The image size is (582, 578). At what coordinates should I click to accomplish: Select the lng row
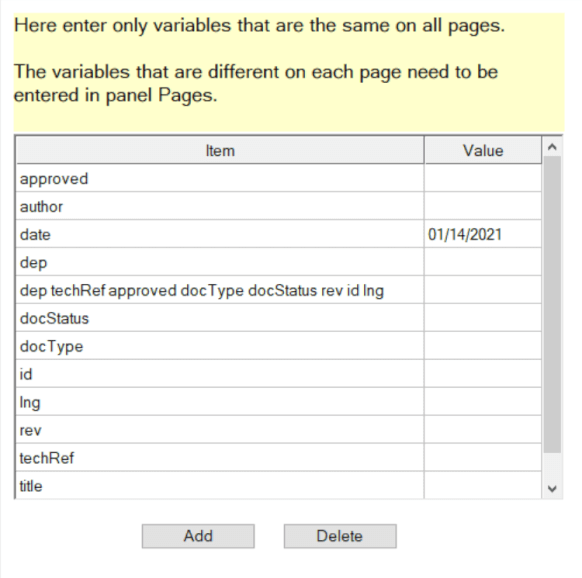coord(279,402)
